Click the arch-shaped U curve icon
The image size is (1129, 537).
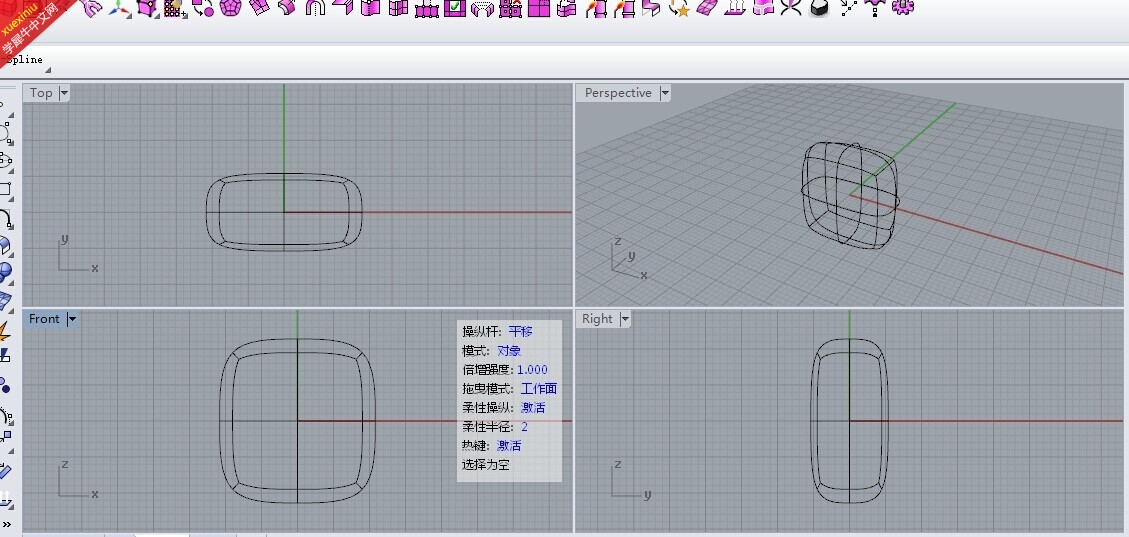point(315,8)
